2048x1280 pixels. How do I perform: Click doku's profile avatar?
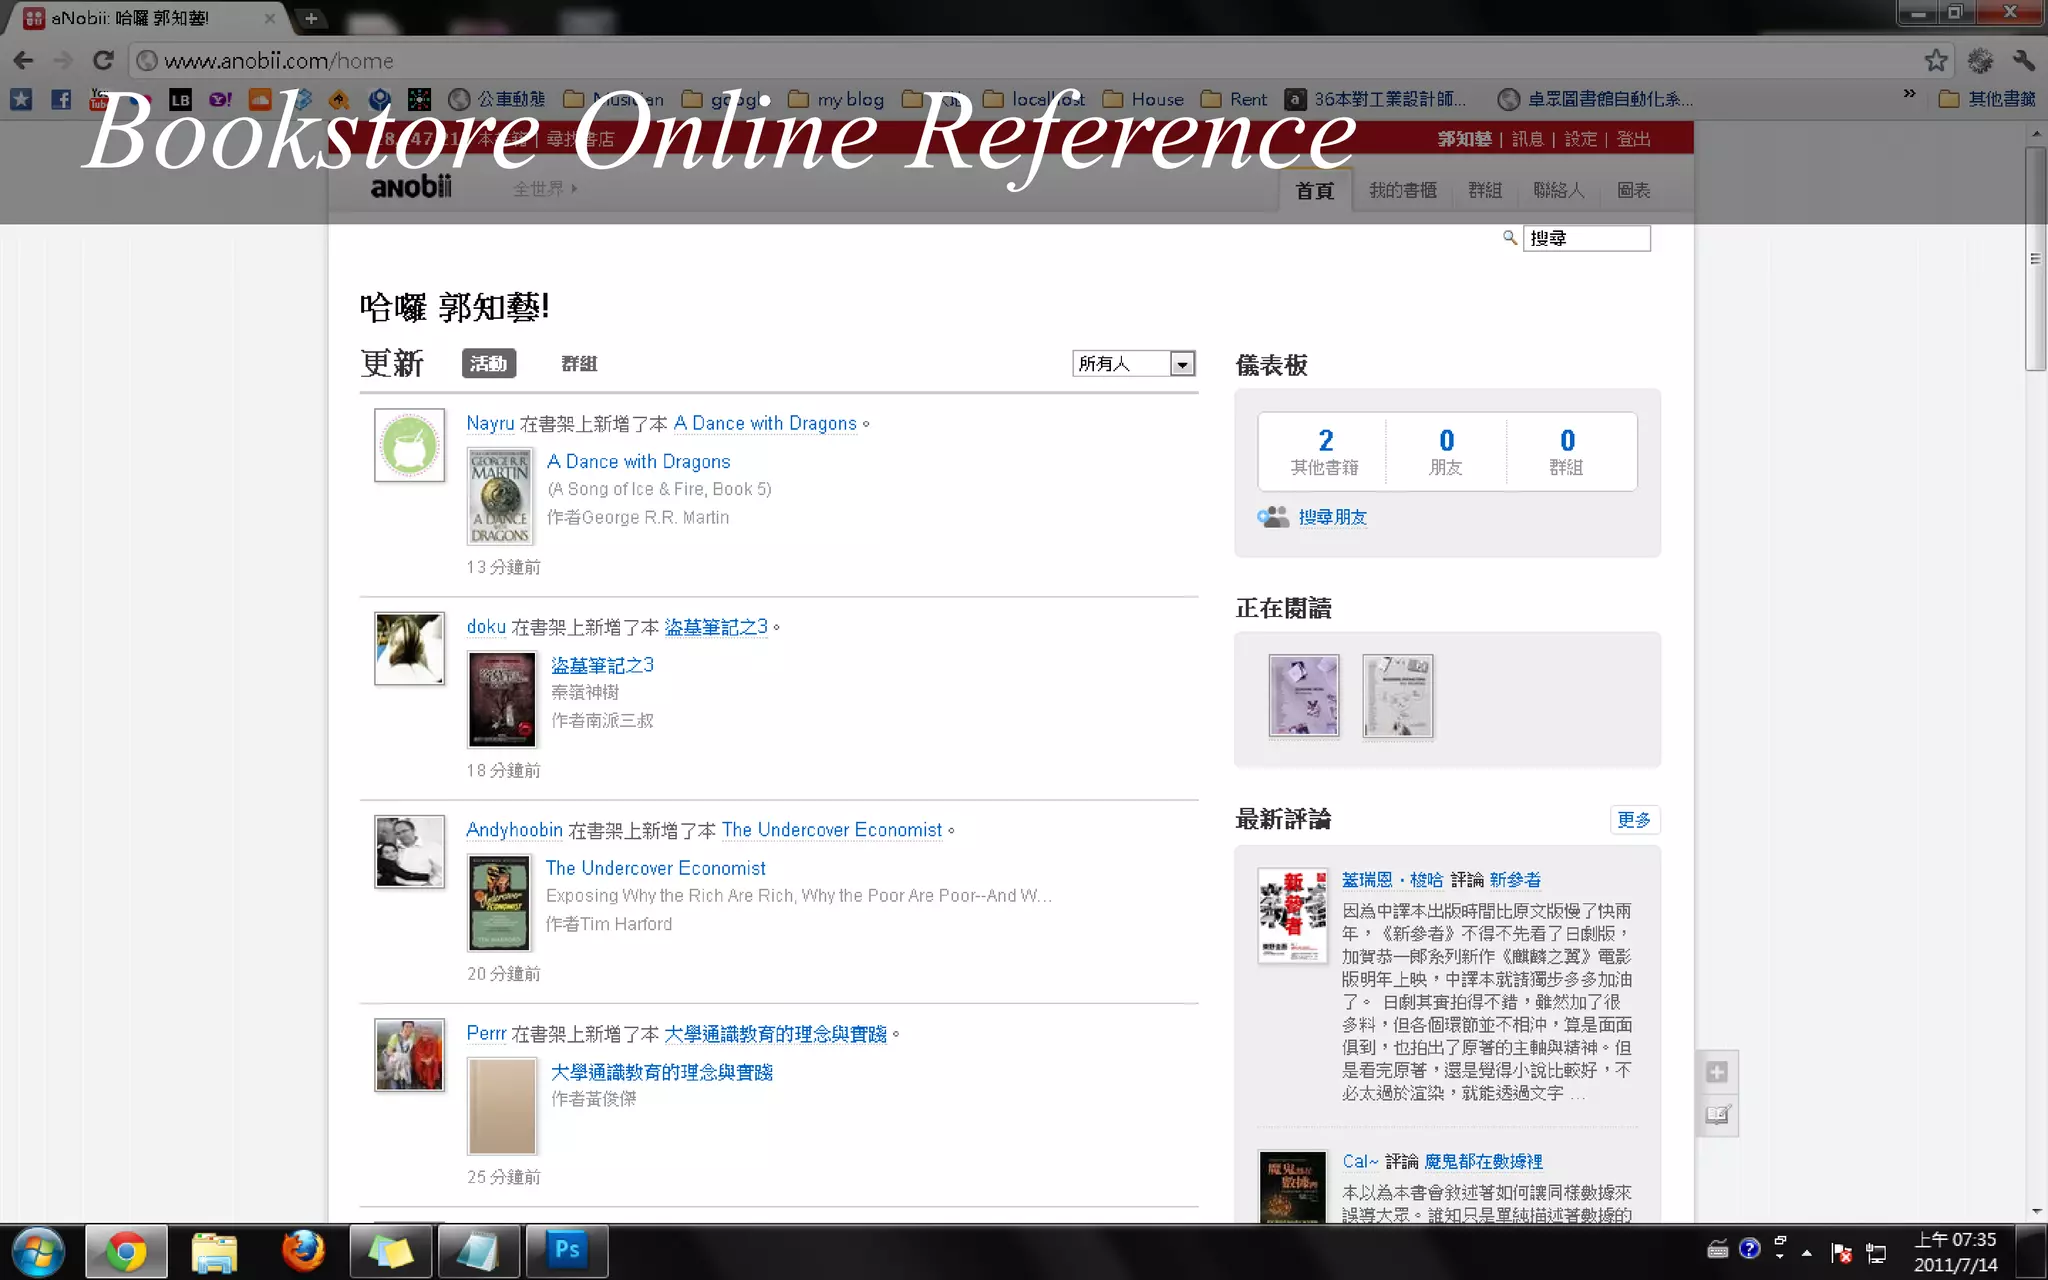[409, 649]
